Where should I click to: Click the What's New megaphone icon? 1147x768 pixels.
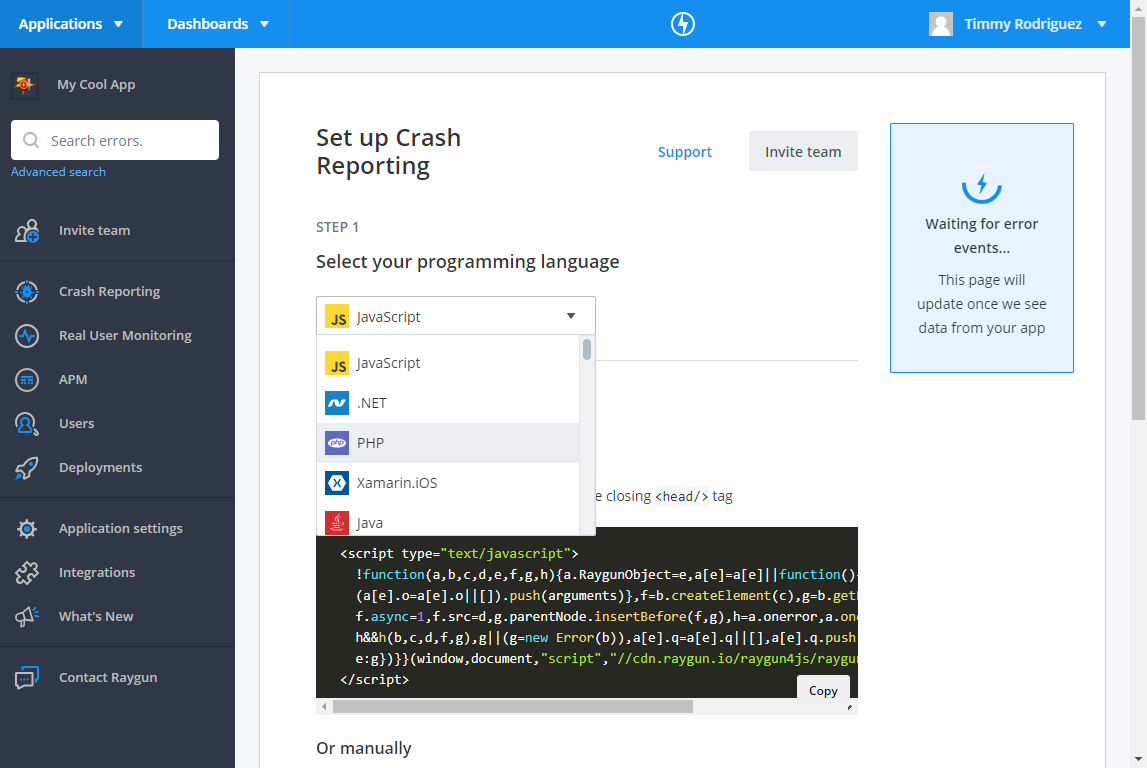point(27,617)
